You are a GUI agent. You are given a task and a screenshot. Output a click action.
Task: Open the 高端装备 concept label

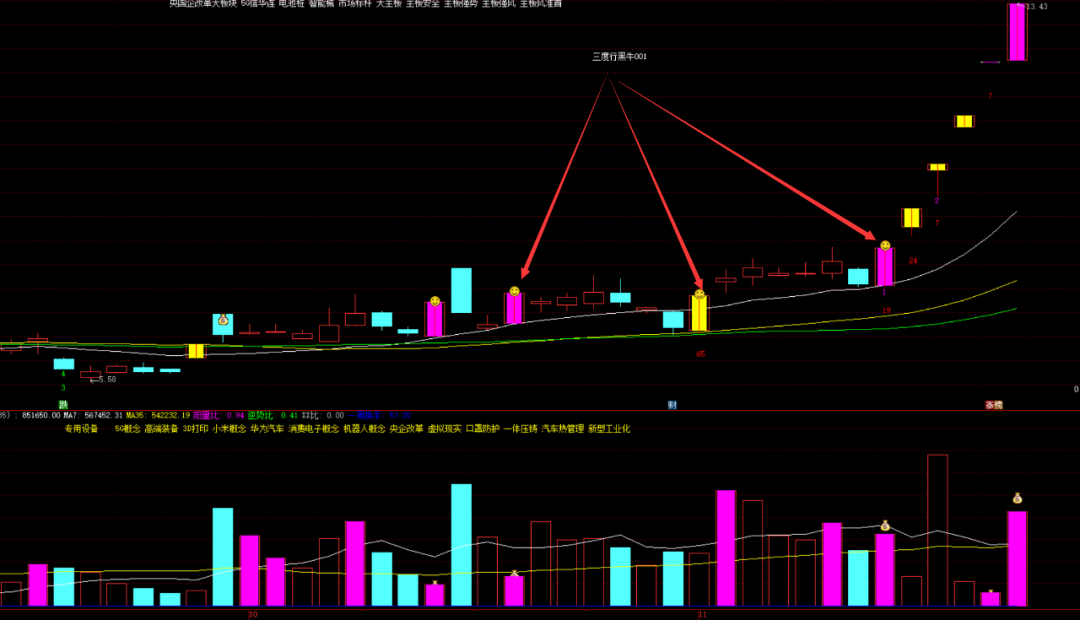tap(161, 428)
